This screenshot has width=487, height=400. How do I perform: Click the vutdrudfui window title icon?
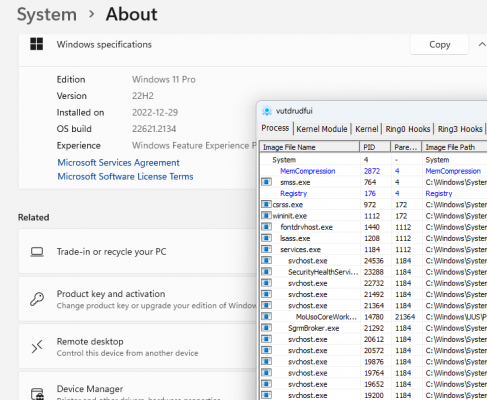pos(267,111)
